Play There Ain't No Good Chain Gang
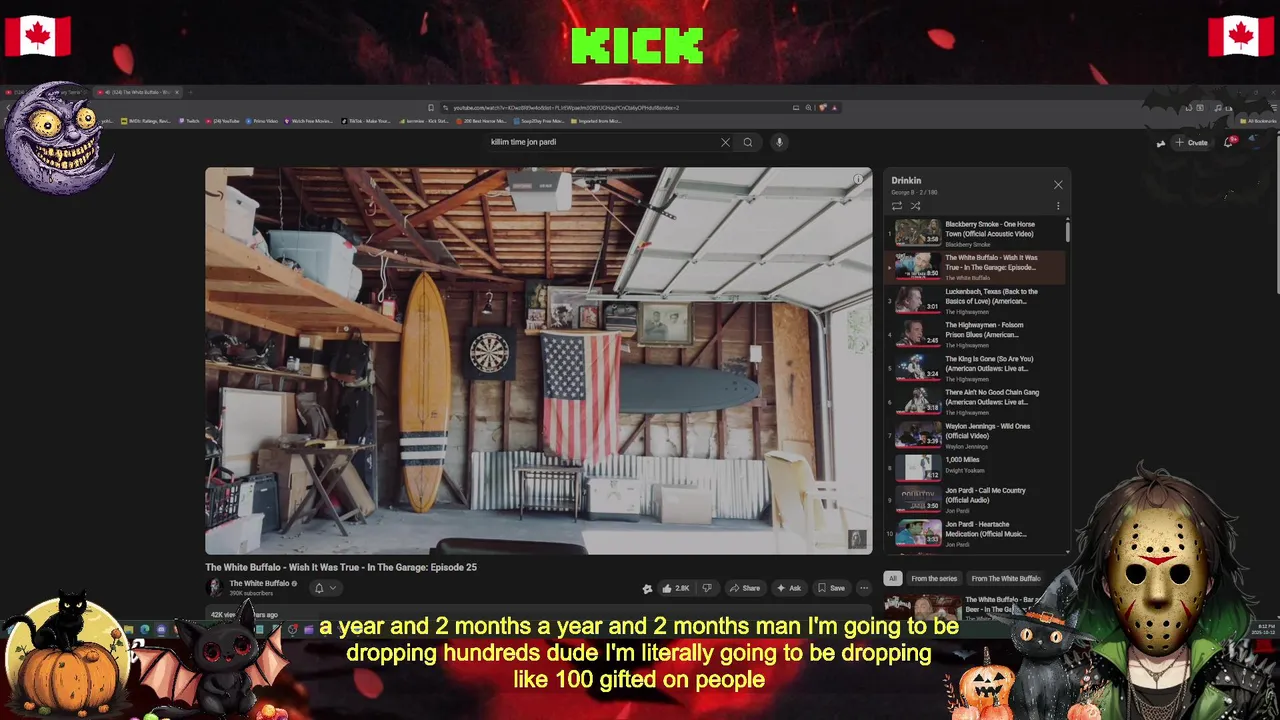 [x=977, y=401]
